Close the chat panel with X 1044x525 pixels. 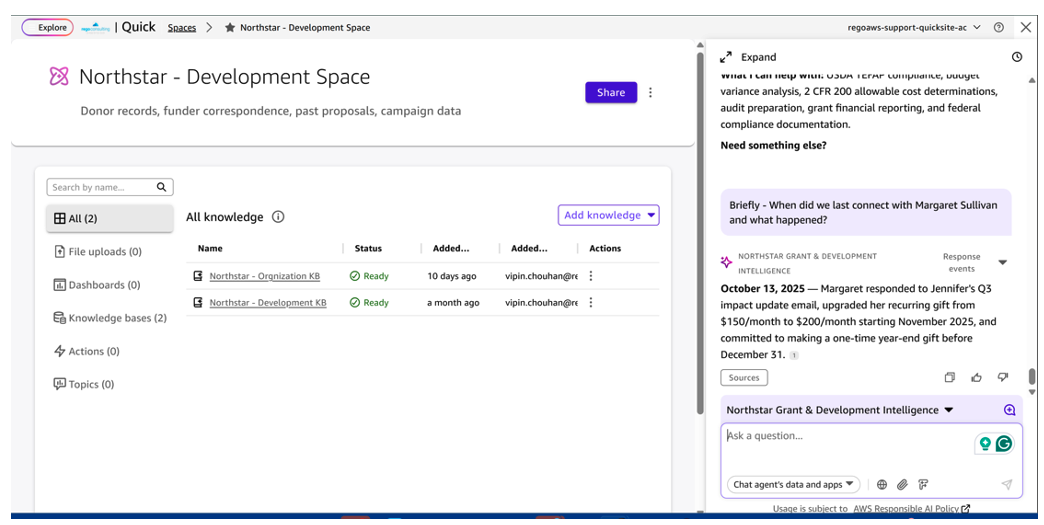1026,27
